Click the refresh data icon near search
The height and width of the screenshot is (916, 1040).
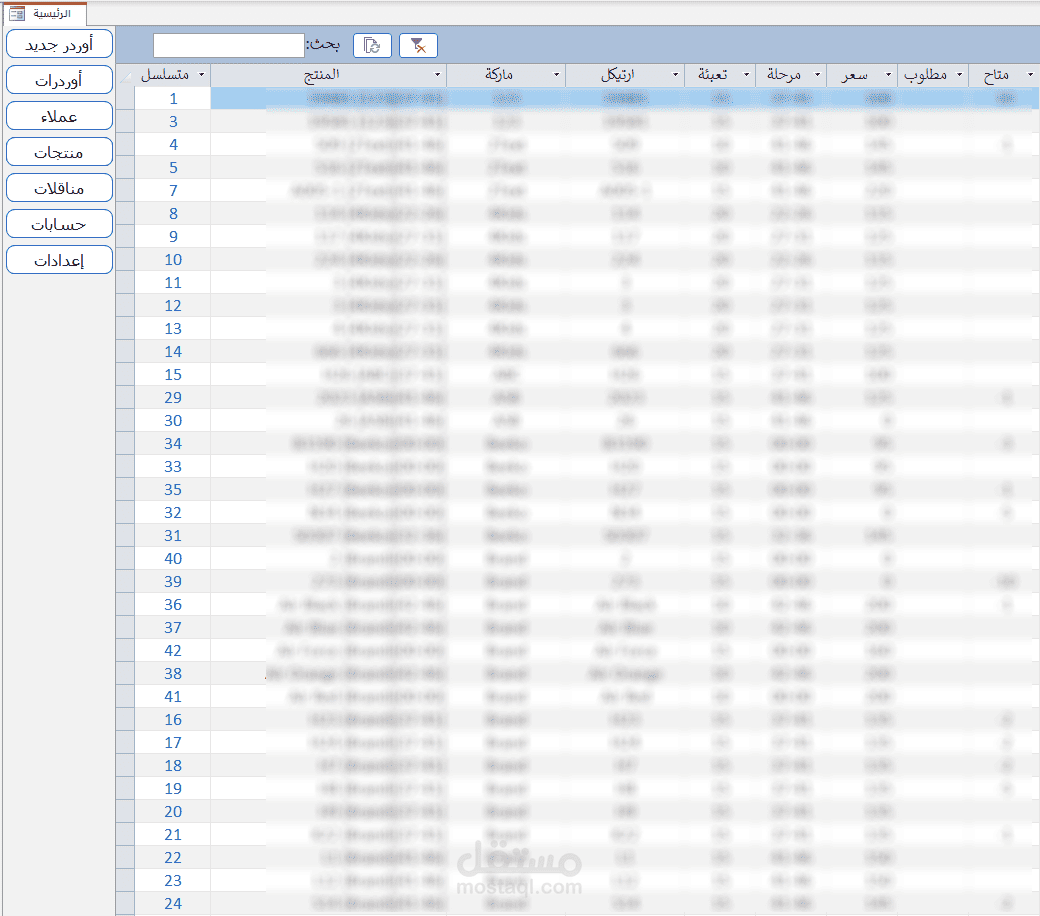(x=372, y=46)
